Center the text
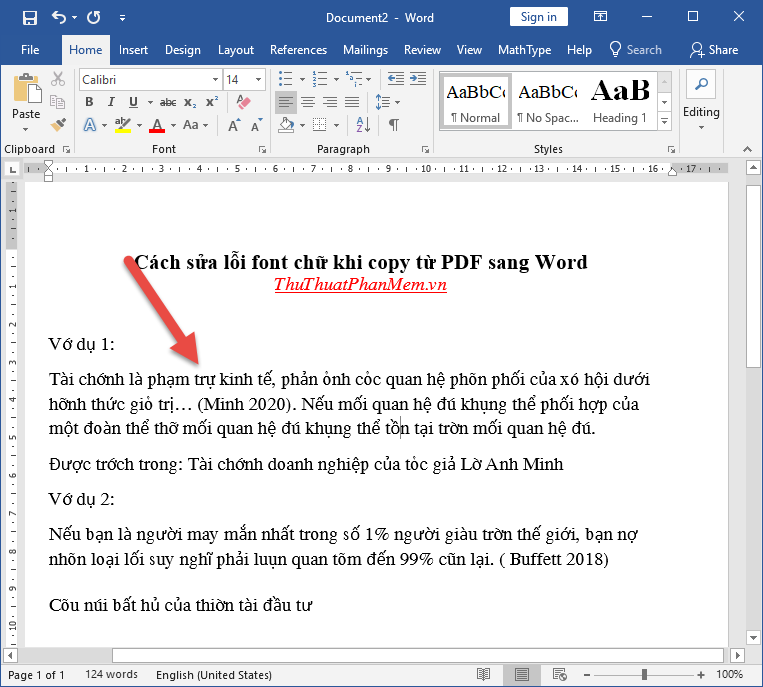 308,102
